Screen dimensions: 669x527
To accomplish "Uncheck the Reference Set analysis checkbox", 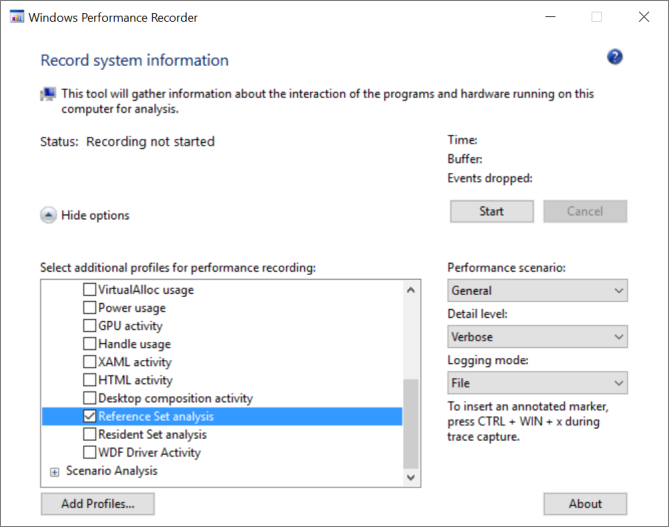I will pos(89,416).
